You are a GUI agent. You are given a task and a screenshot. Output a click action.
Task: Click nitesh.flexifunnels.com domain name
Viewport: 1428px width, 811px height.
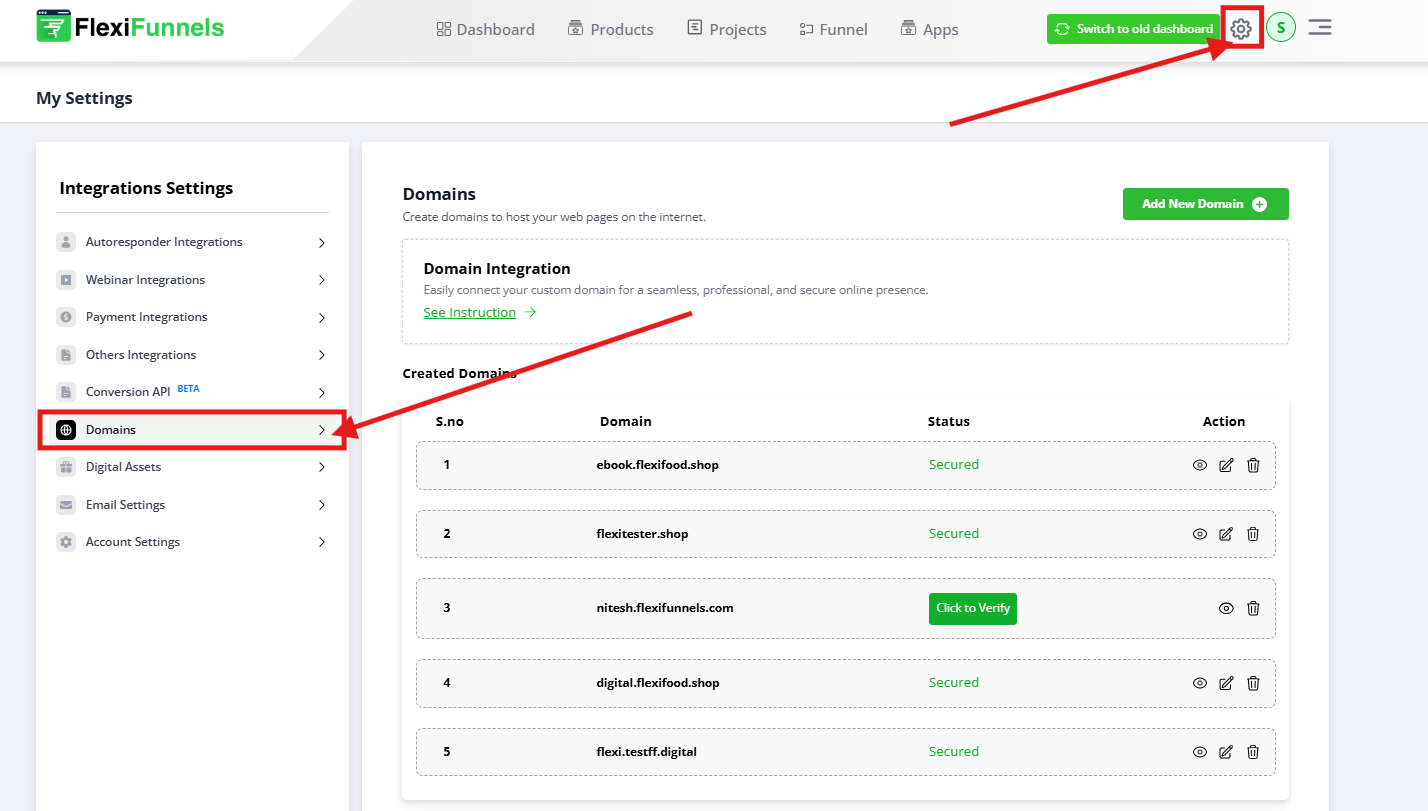[x=665, y=608]
